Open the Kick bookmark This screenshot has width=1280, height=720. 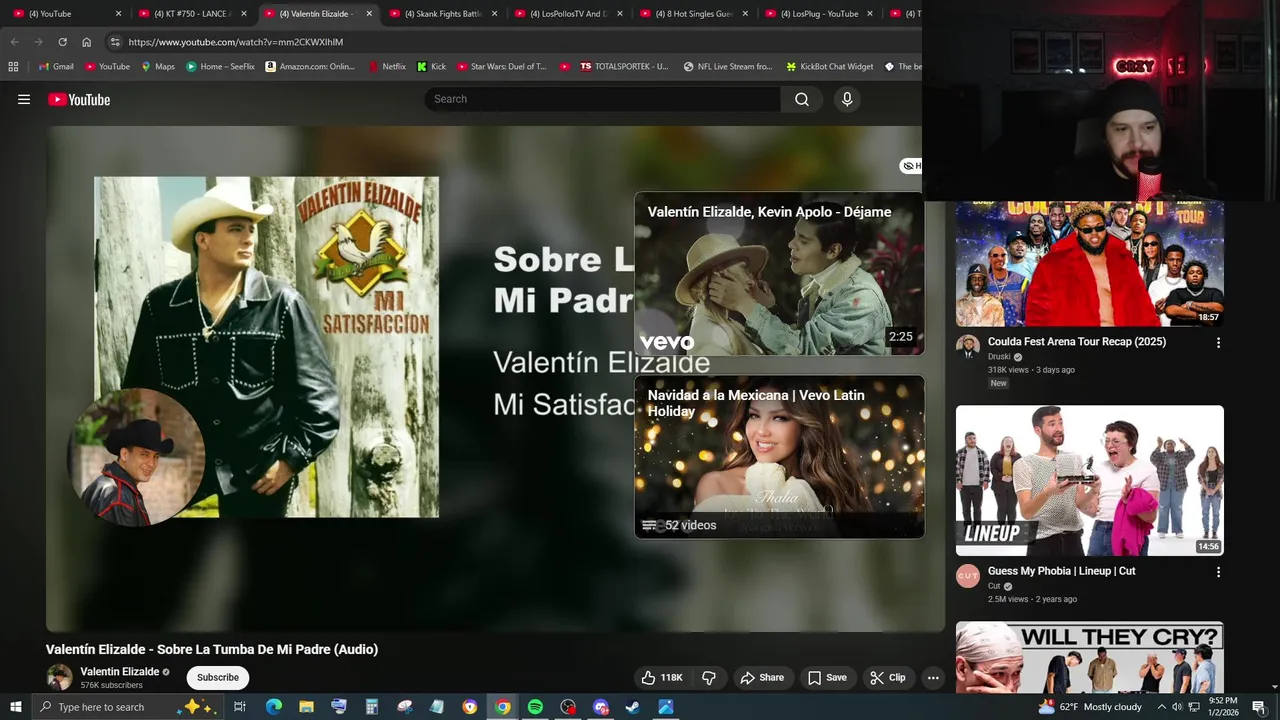point(431,66)
